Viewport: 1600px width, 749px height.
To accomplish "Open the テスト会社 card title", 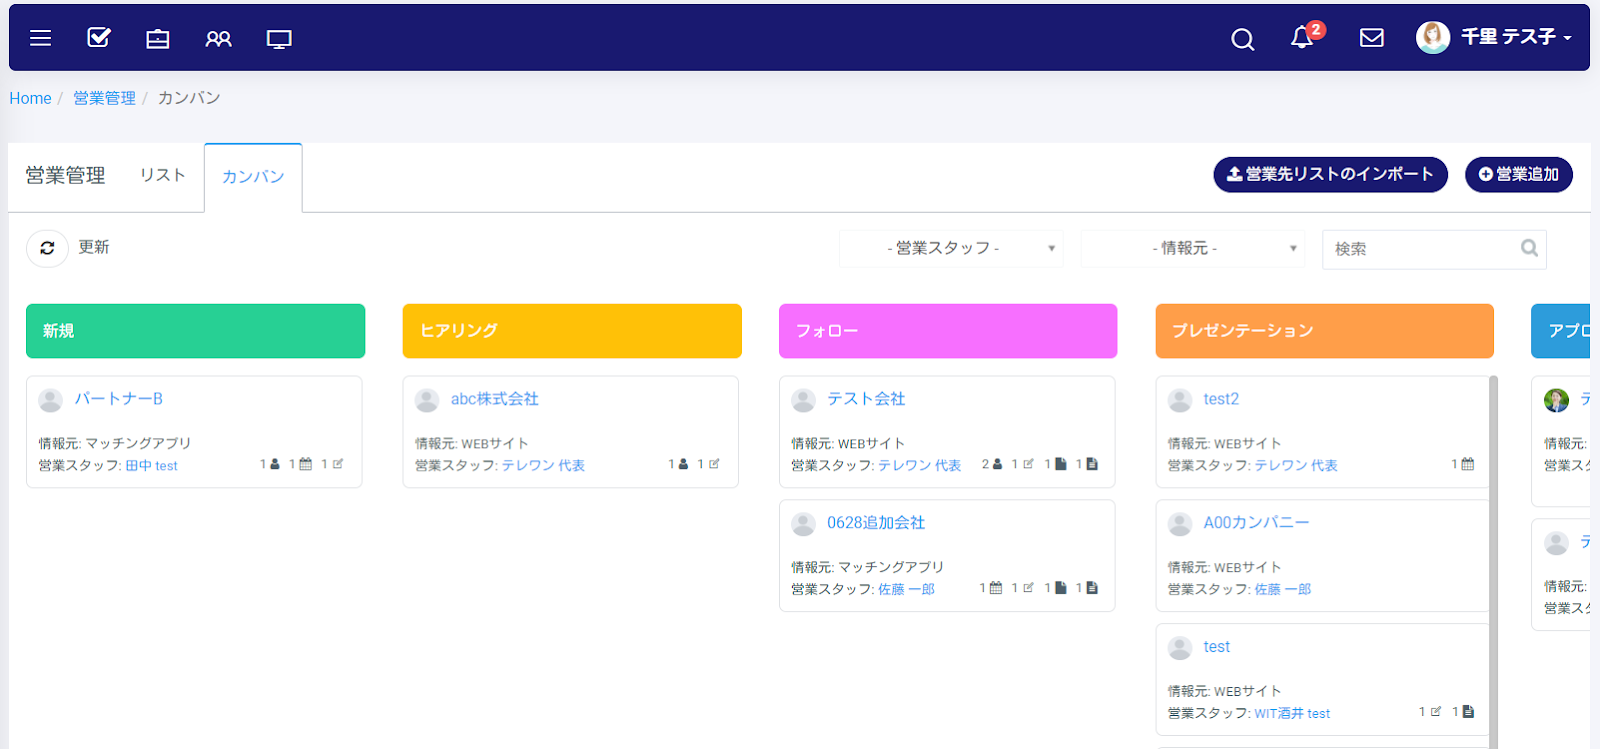I will [866, 398].
